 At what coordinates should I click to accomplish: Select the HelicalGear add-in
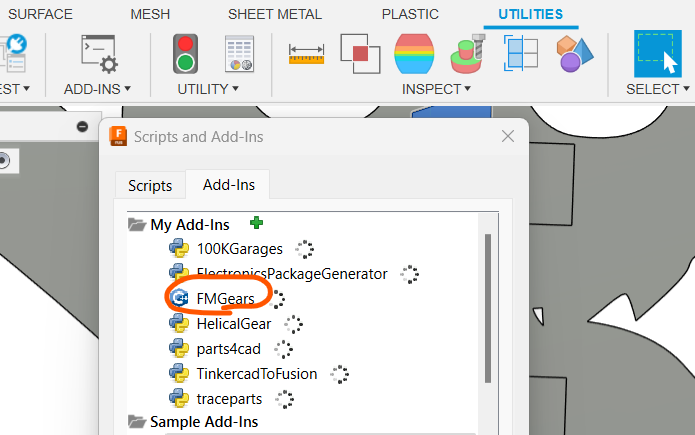coord(234,324)
